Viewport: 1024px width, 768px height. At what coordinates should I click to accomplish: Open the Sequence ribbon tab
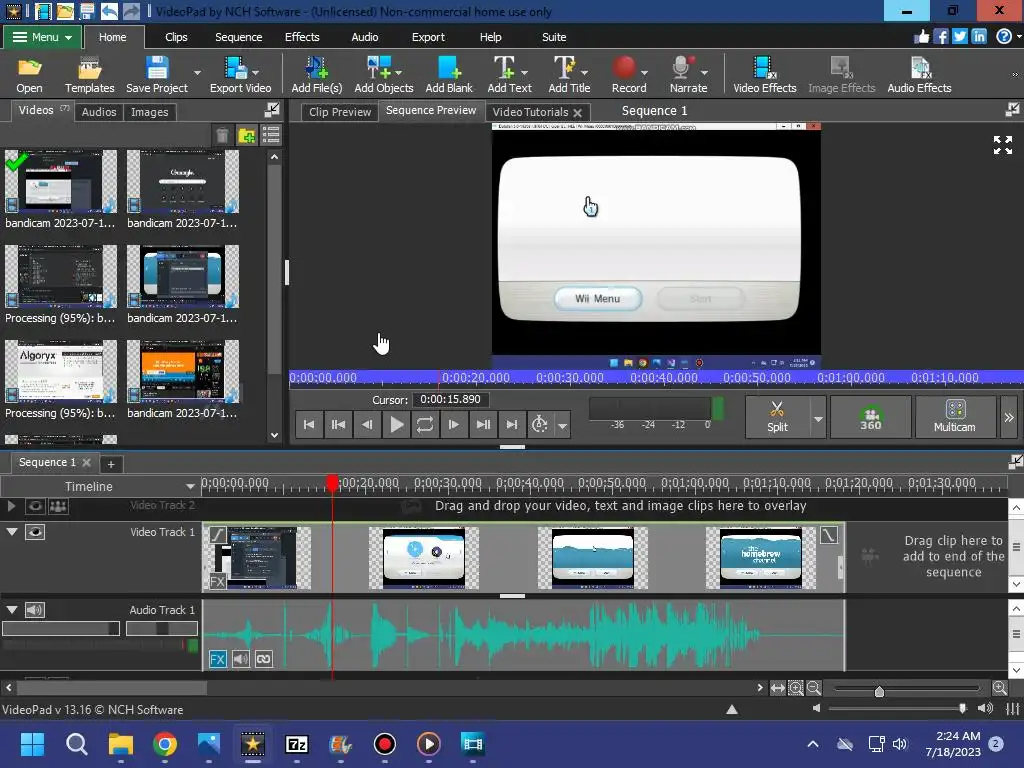[238, 37]
